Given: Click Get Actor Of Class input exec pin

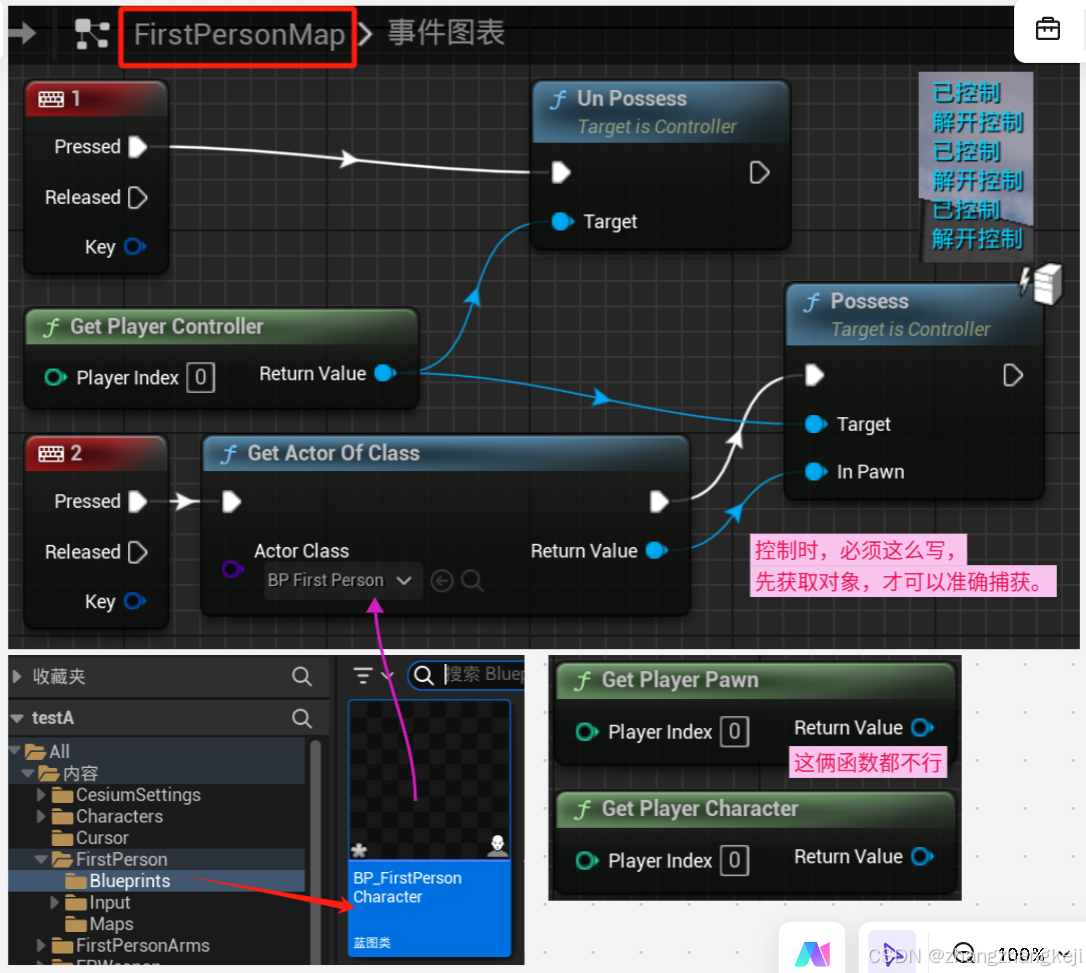Looking at the screenshot, I should click(x=231, y=501).
